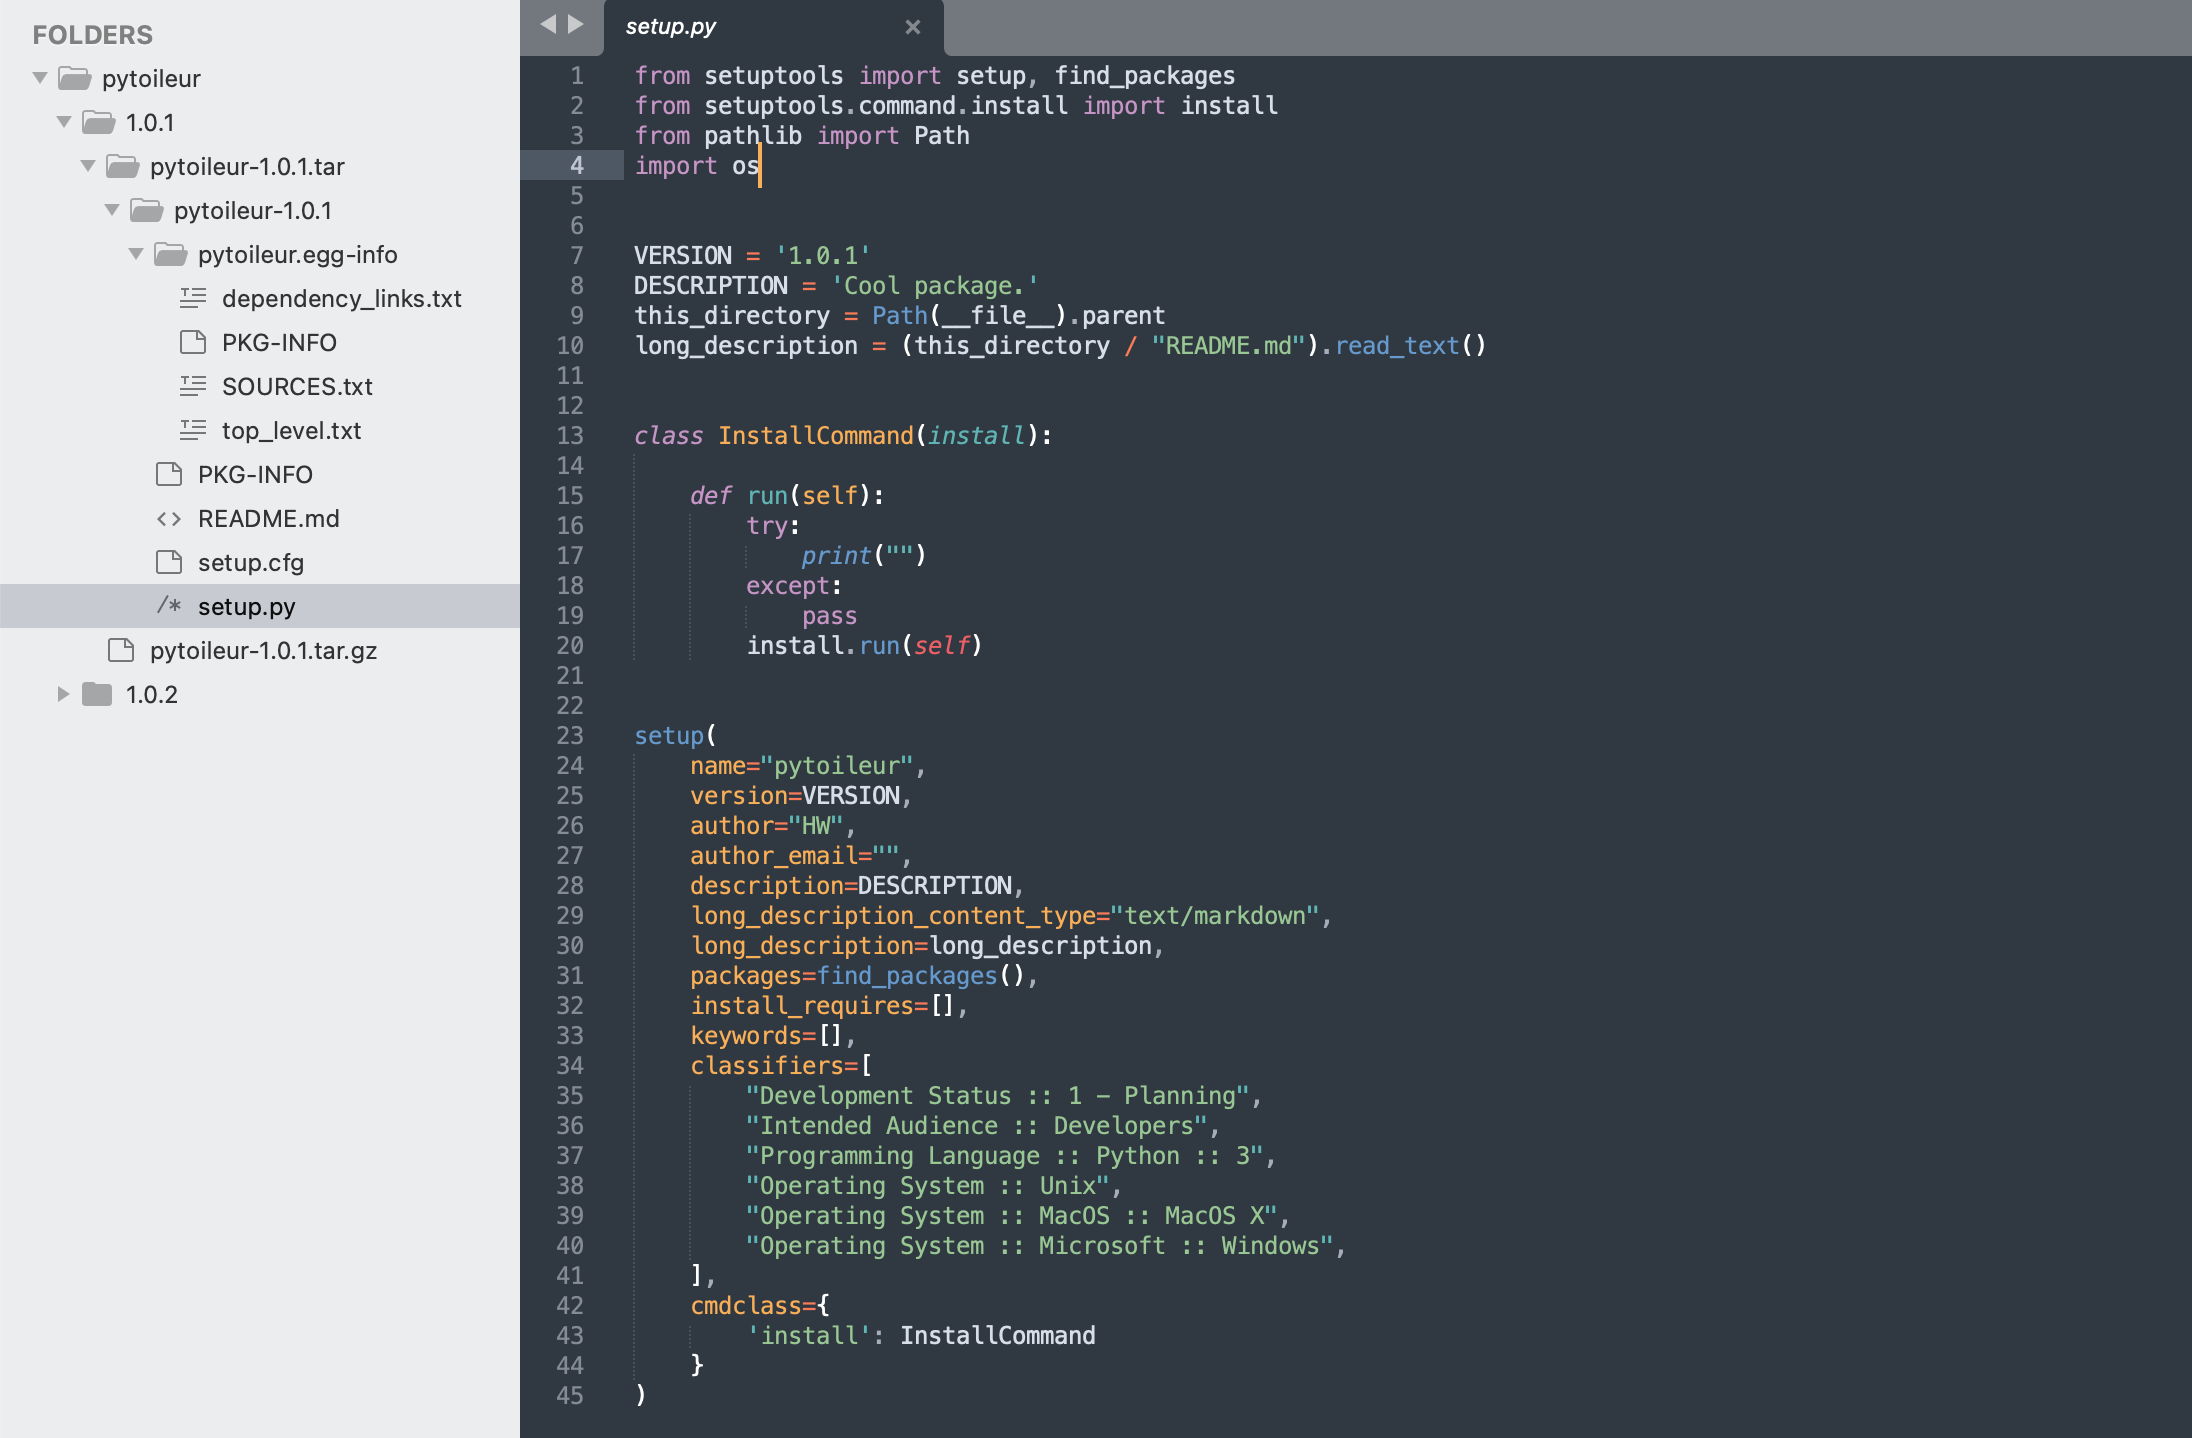Click the setup.cfg file icon
This screenshot has width=2192, height=1438.
[169, 562]
